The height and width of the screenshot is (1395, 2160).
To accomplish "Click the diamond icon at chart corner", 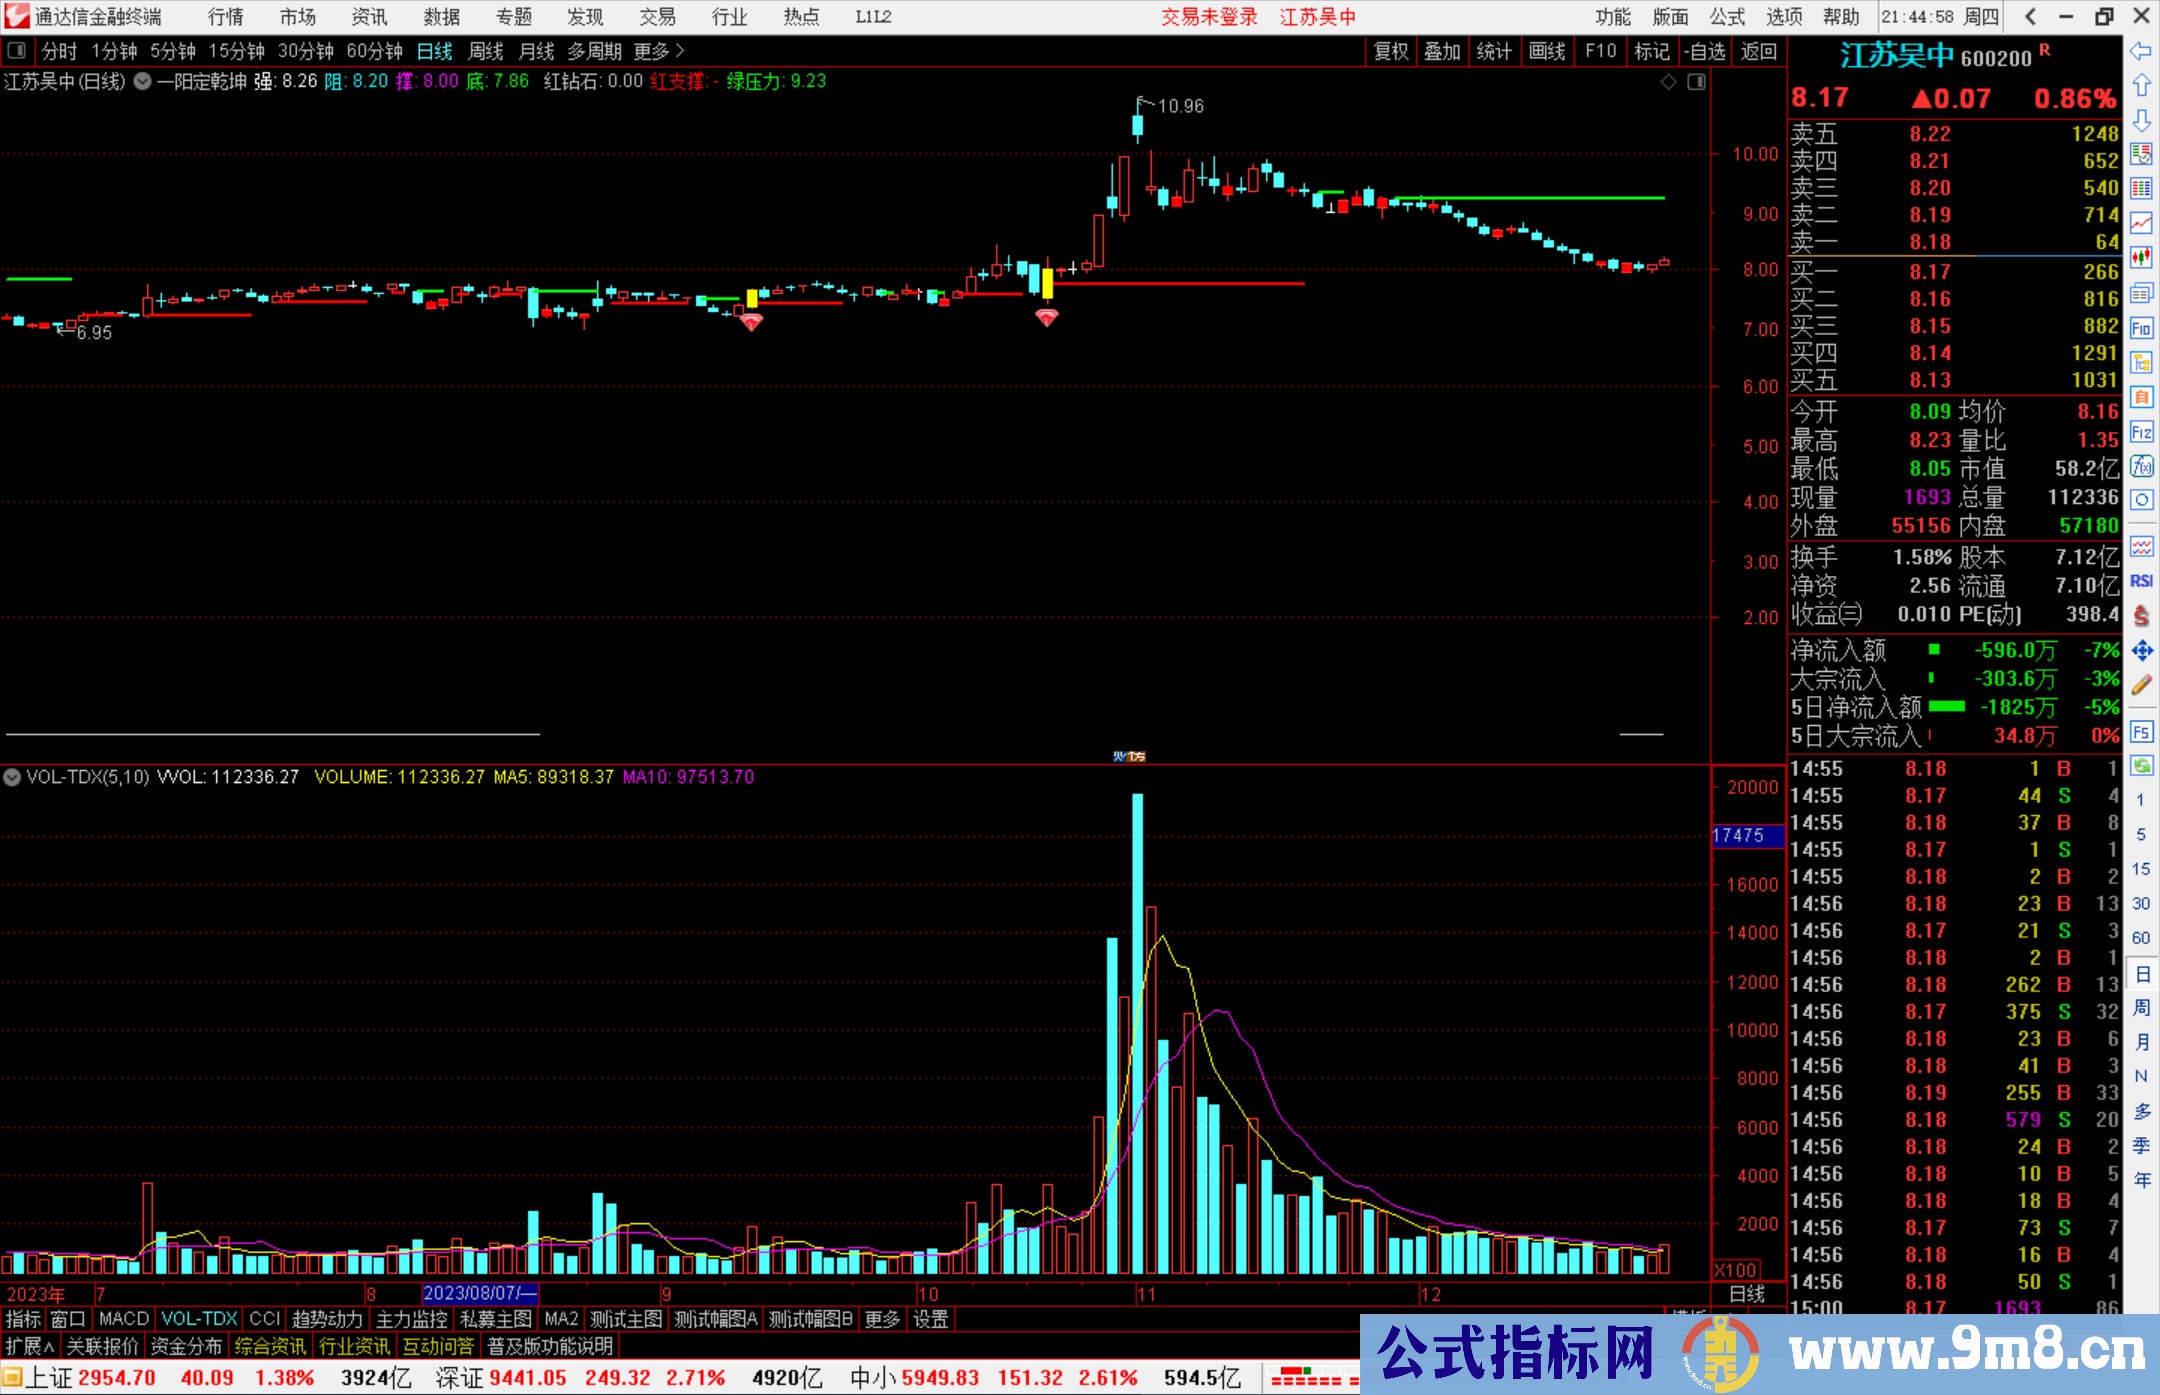I will 1668,82.
